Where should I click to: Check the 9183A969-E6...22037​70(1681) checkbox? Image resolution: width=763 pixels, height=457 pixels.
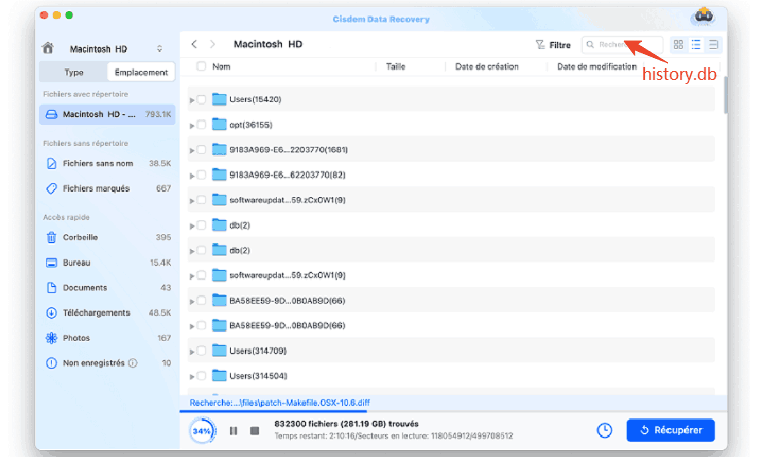pos(201,149)
